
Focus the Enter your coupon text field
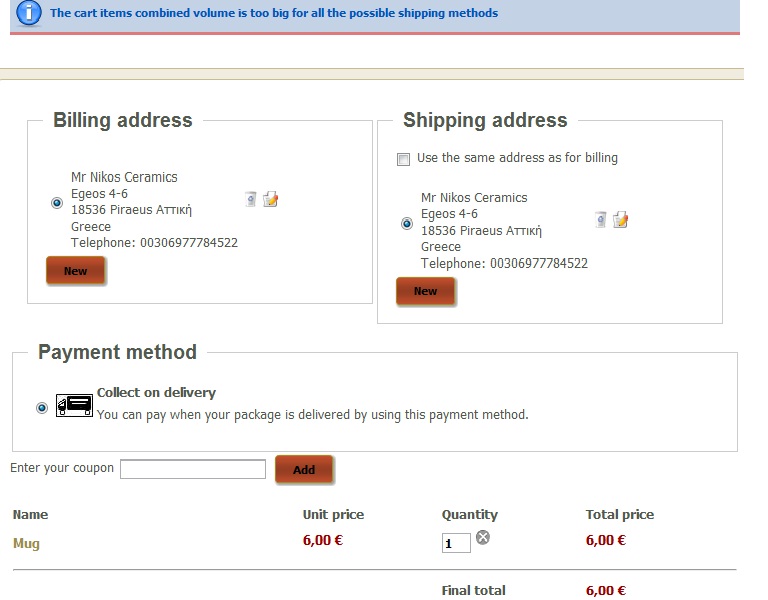pyautogui.click(x=193, y=469)
